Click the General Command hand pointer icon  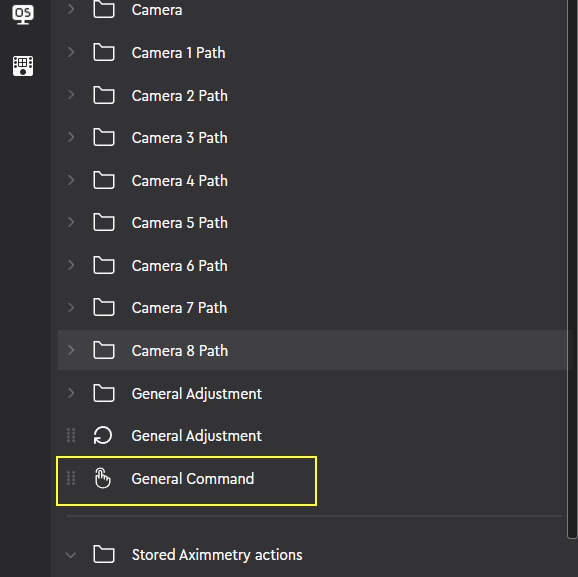pos(102,478)
